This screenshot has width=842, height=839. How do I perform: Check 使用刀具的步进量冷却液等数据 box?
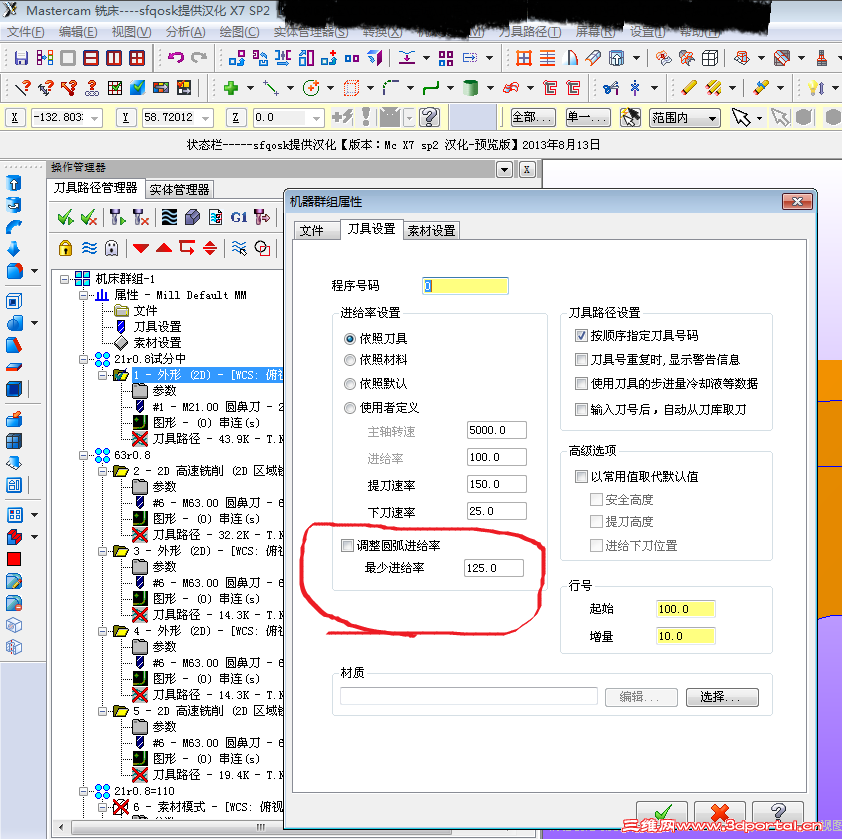581,384
